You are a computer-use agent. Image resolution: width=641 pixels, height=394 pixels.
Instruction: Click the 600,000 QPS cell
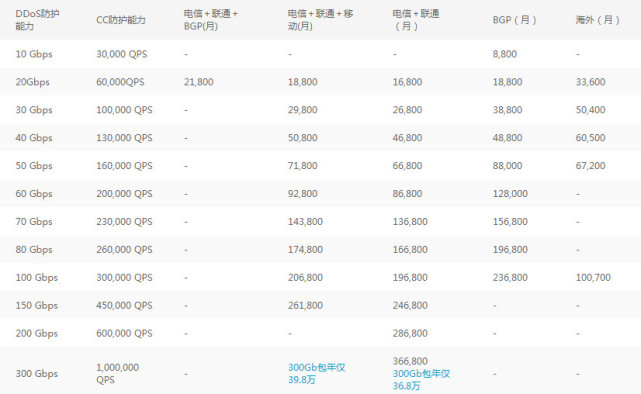click(x=124, y=333)
